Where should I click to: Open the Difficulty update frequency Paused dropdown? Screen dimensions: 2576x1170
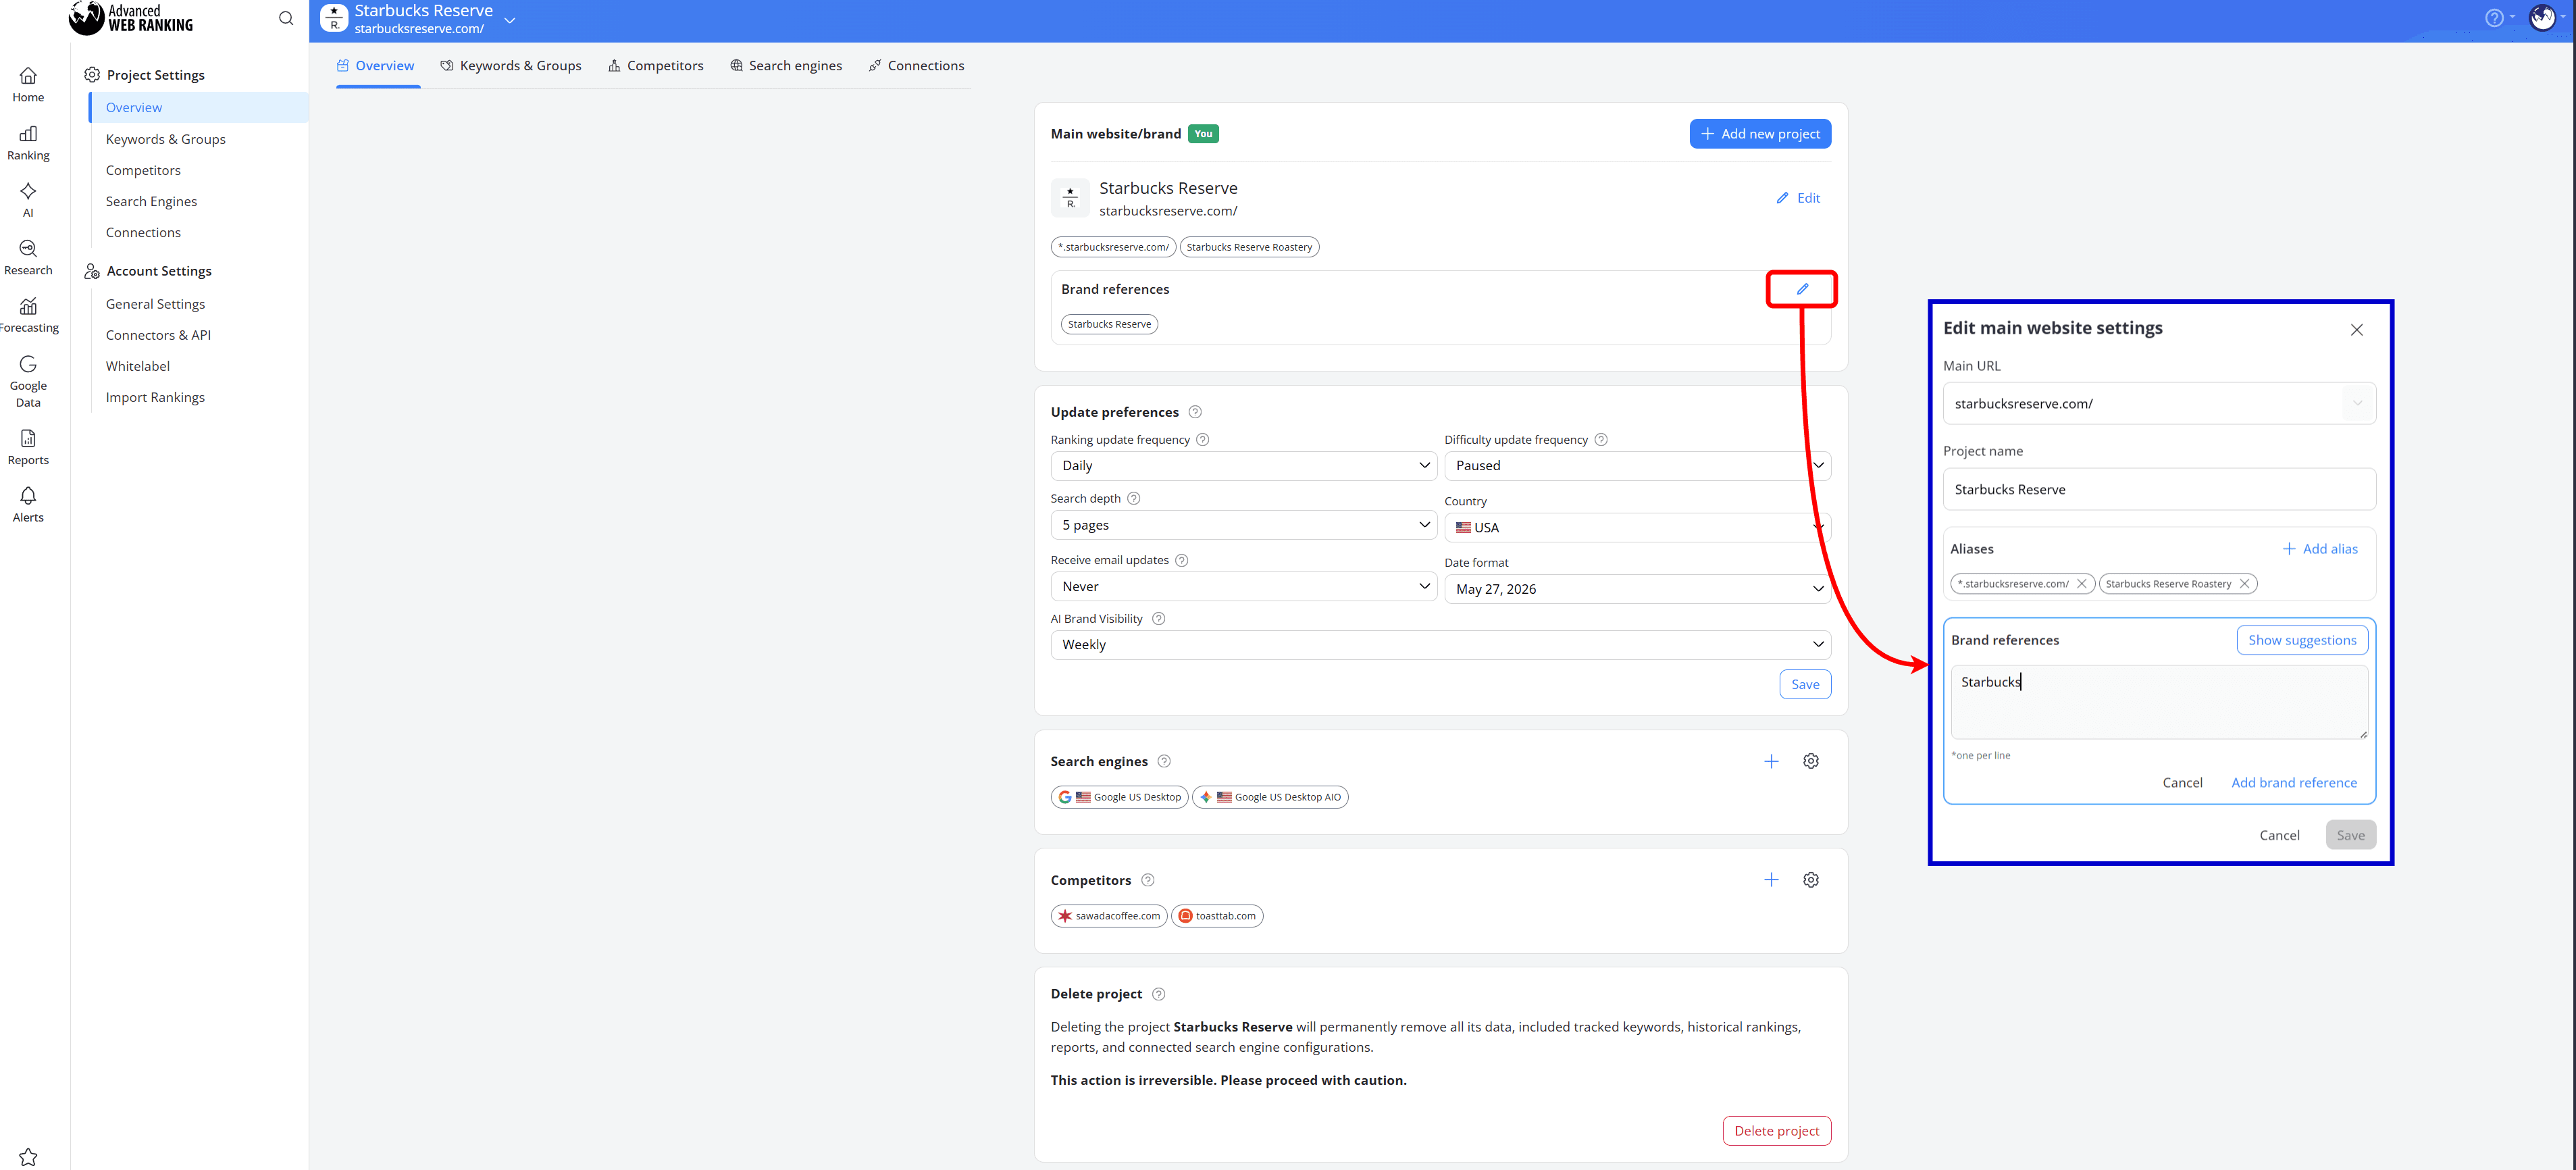[x=1638, y=466]
